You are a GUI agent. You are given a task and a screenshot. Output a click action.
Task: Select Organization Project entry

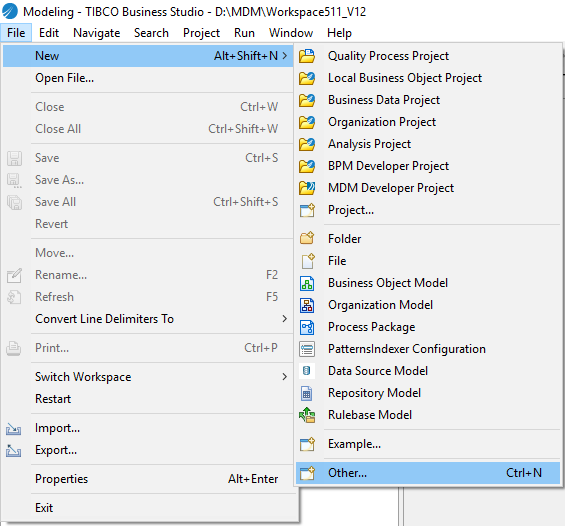428,122
